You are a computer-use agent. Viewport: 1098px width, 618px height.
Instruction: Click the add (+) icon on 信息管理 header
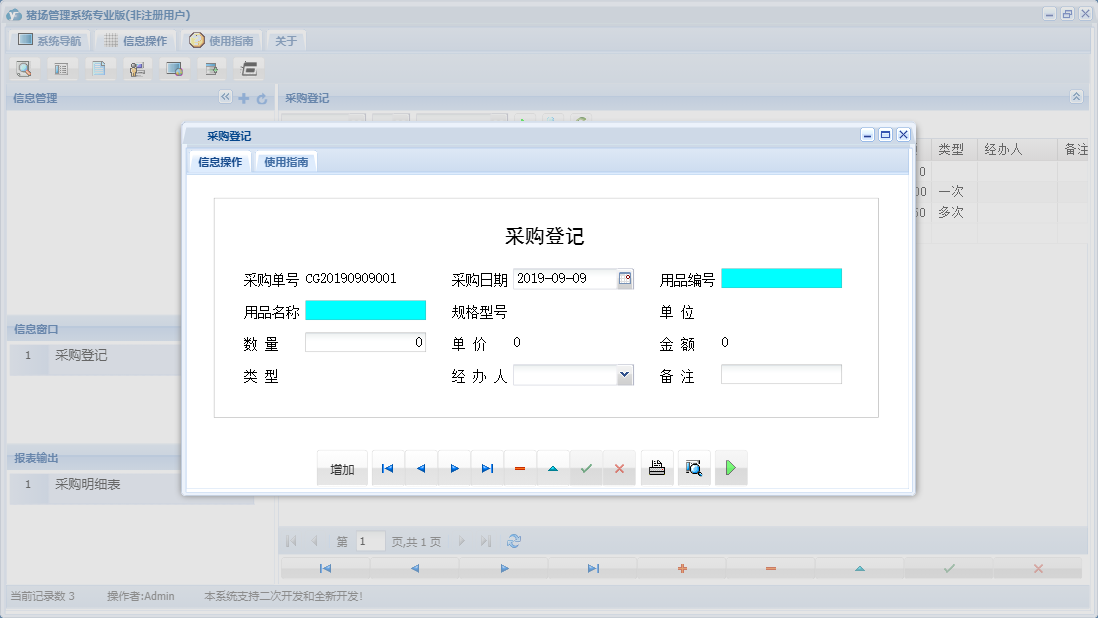[x=244, y=98]
